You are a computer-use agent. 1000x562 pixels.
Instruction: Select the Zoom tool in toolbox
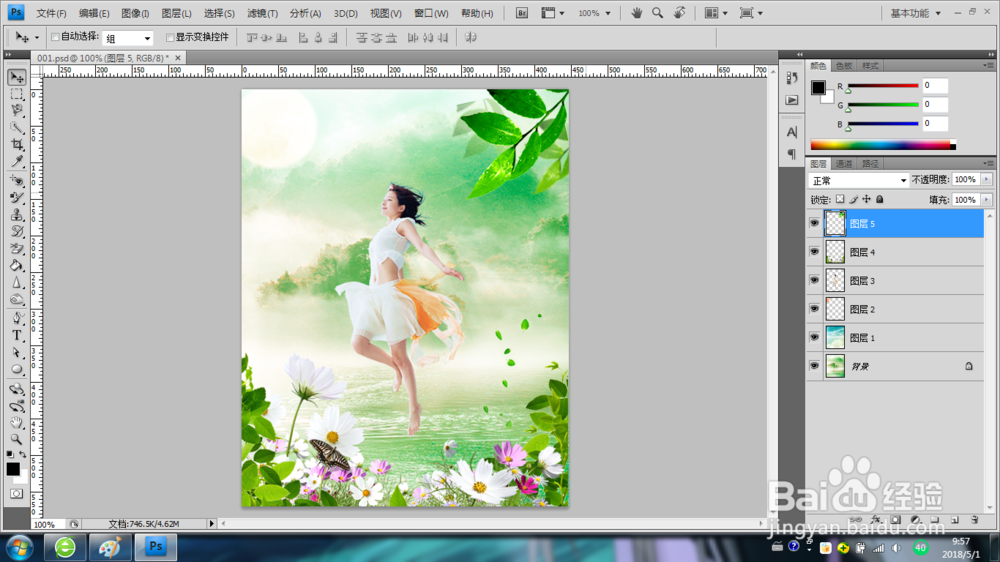pos(17,440)
